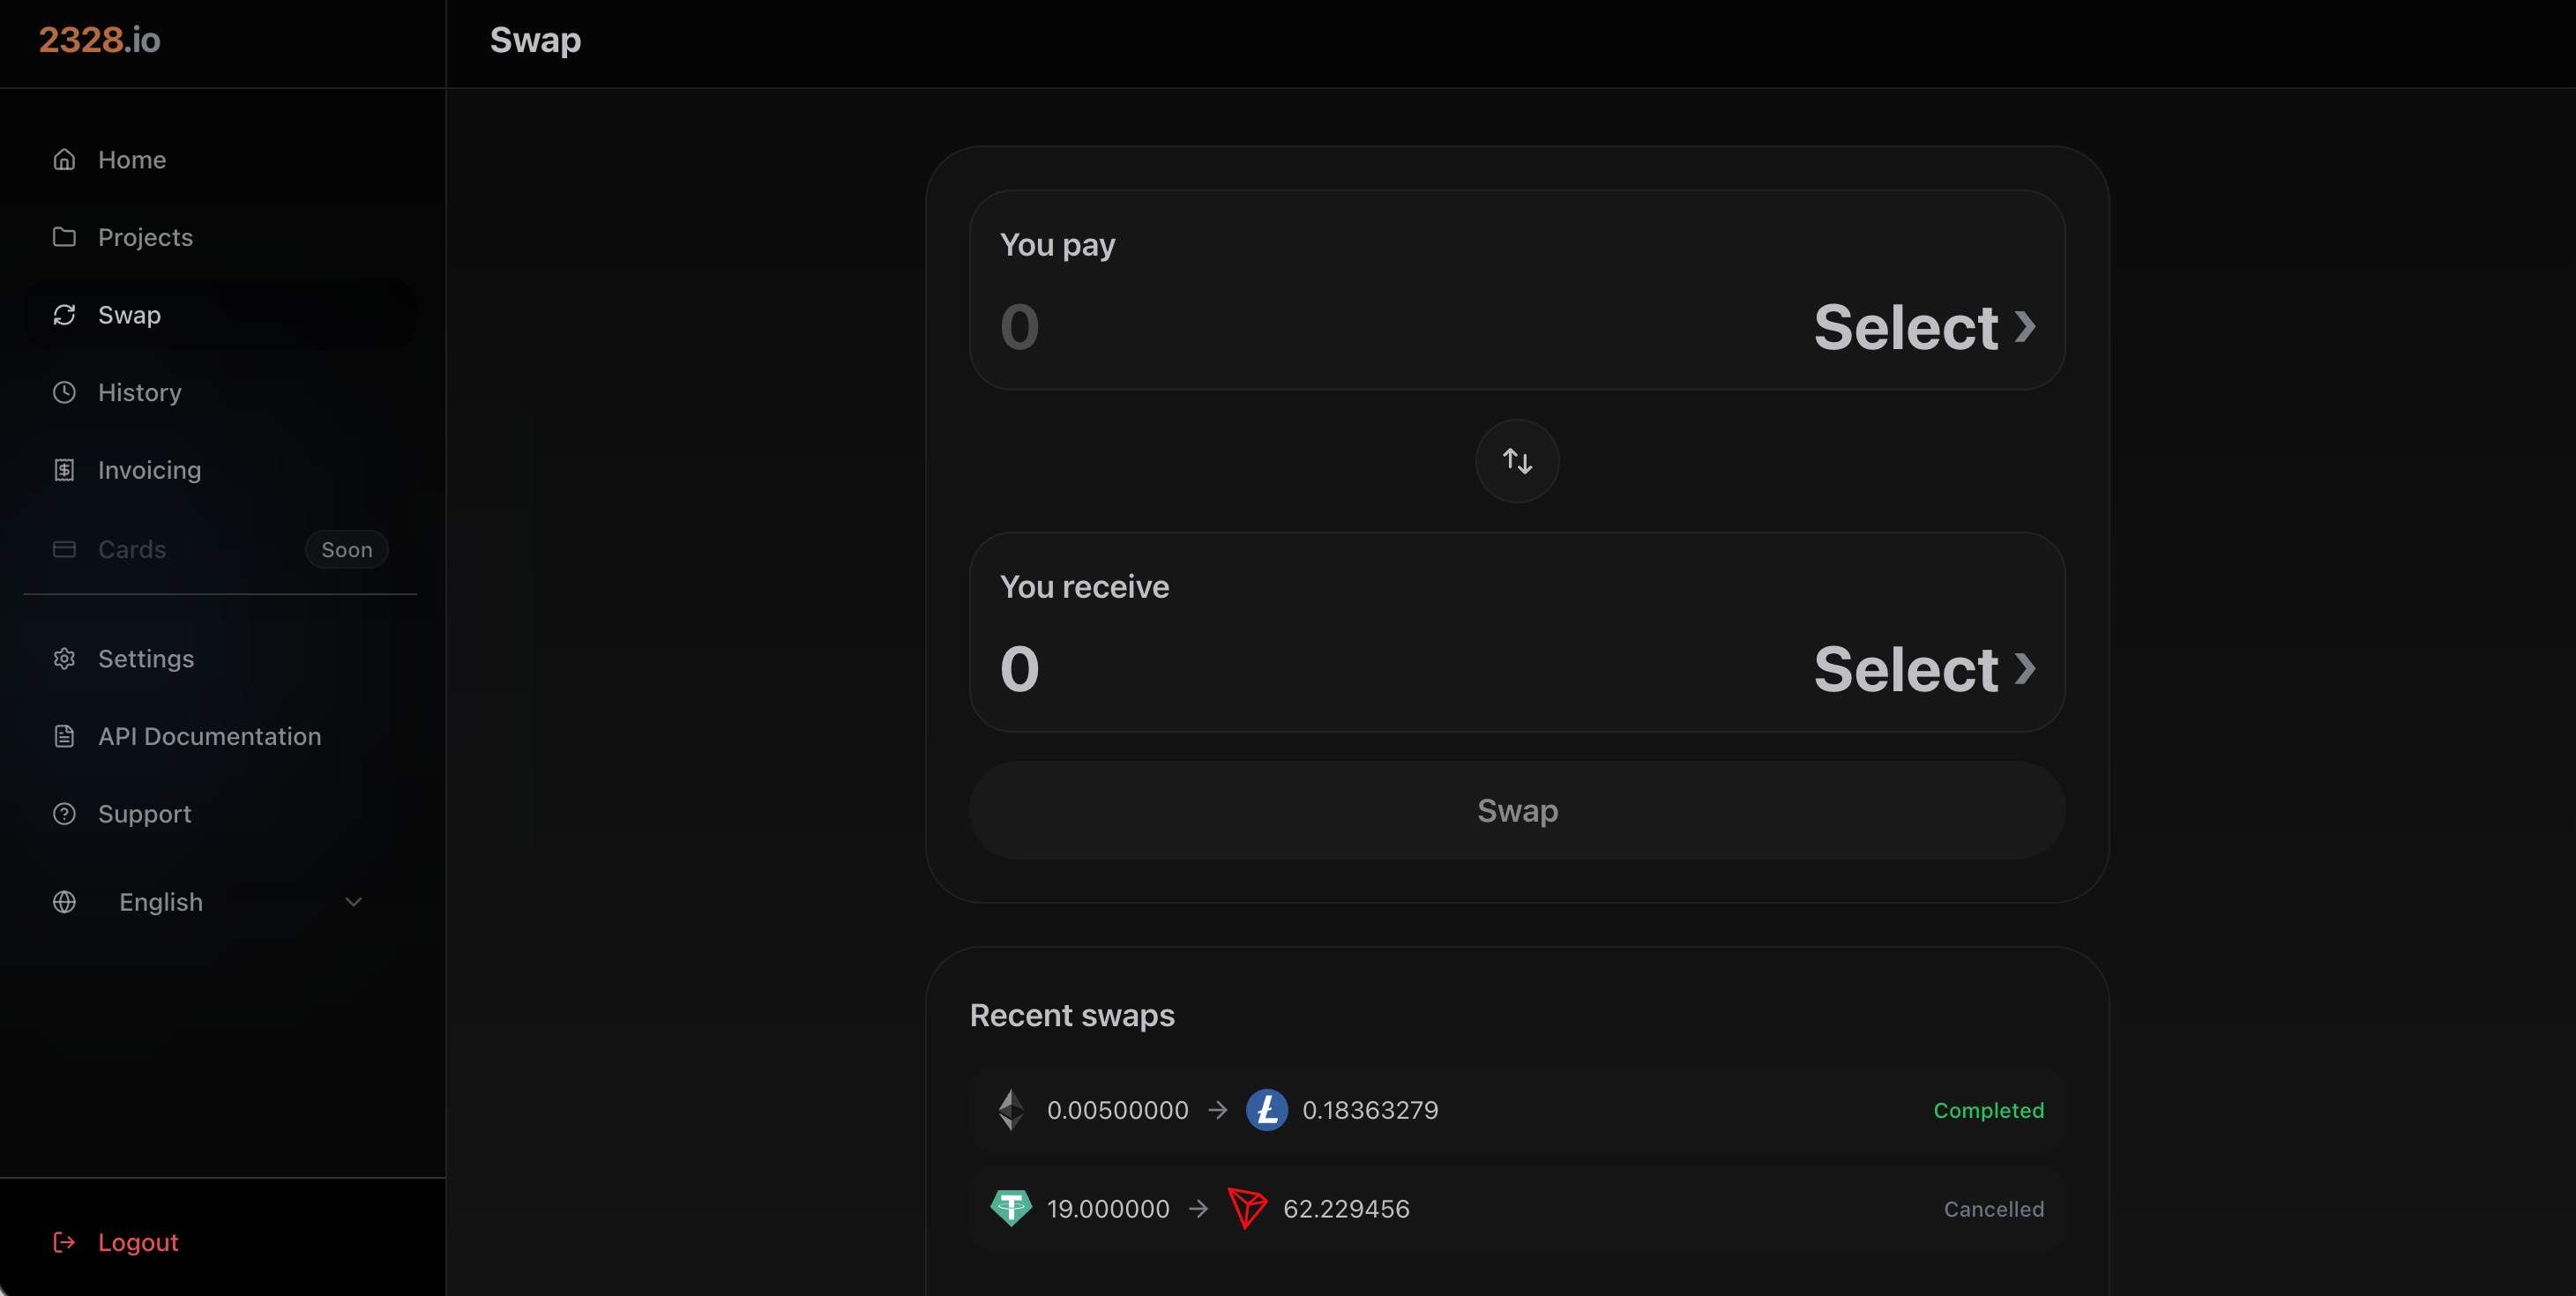Click the Swap refresh icon in sidebar
The width and height of the screenshot is (2576, 1296).
pos(64,314)
